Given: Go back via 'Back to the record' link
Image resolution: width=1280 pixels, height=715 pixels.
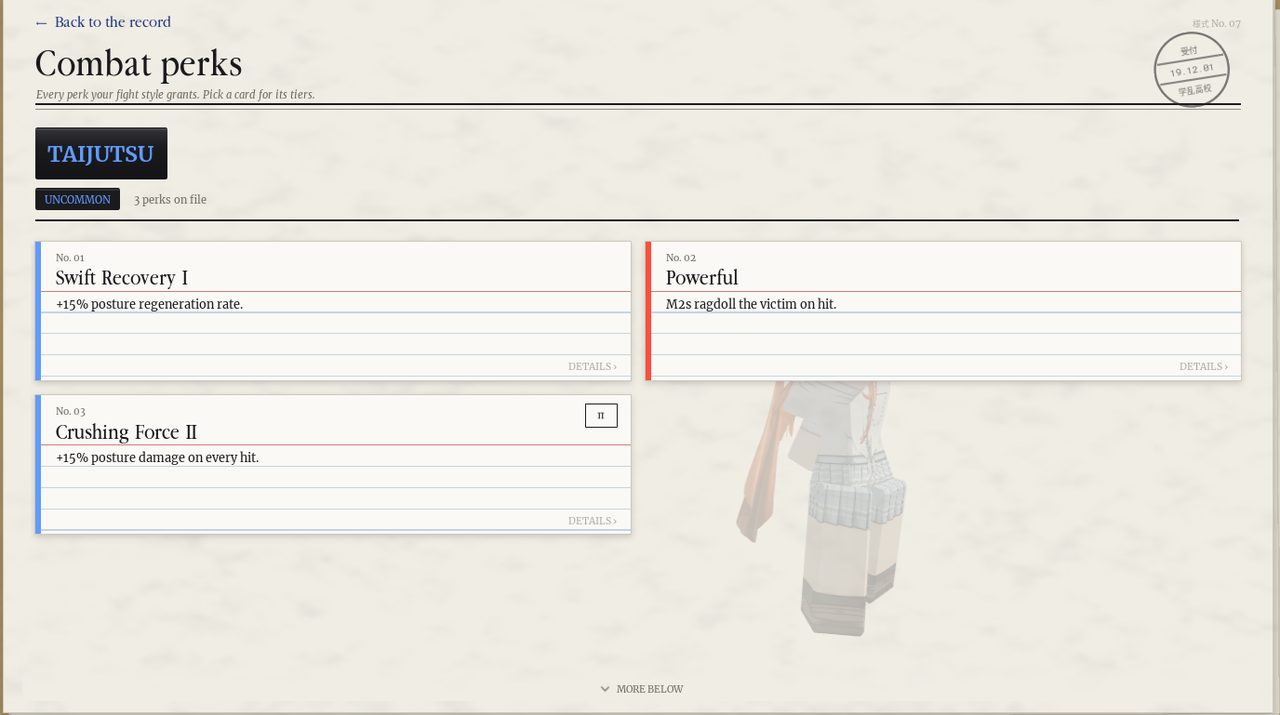Looking at the screenshot, I should pyautogui.click(x=103, y=22).
